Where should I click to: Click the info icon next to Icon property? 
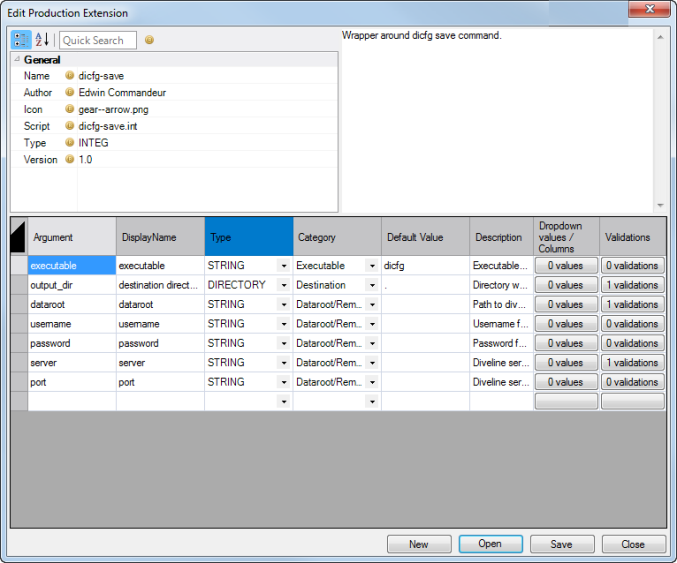coord(70,109)
